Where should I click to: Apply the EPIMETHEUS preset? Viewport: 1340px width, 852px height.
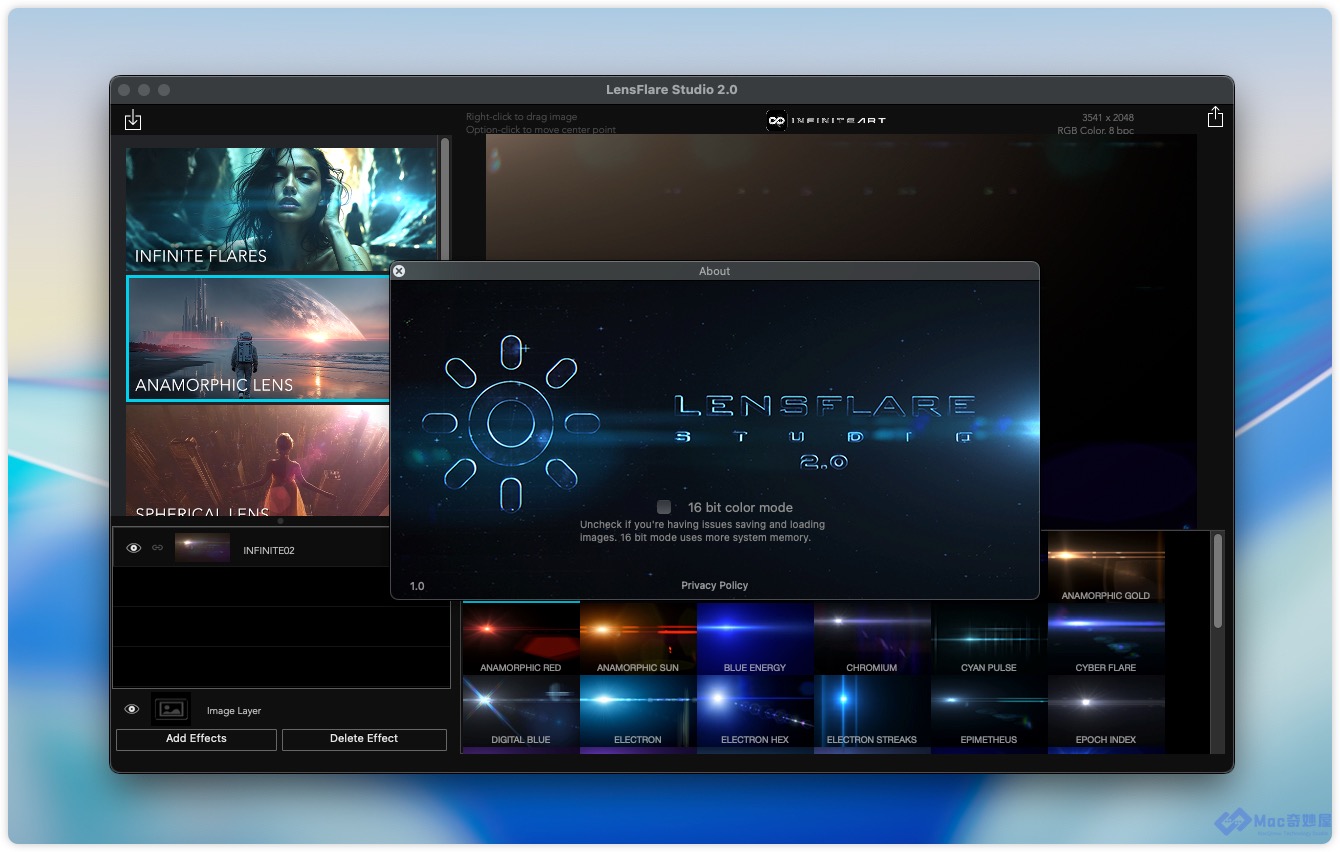pyautogui.click(x=989, y=710)
